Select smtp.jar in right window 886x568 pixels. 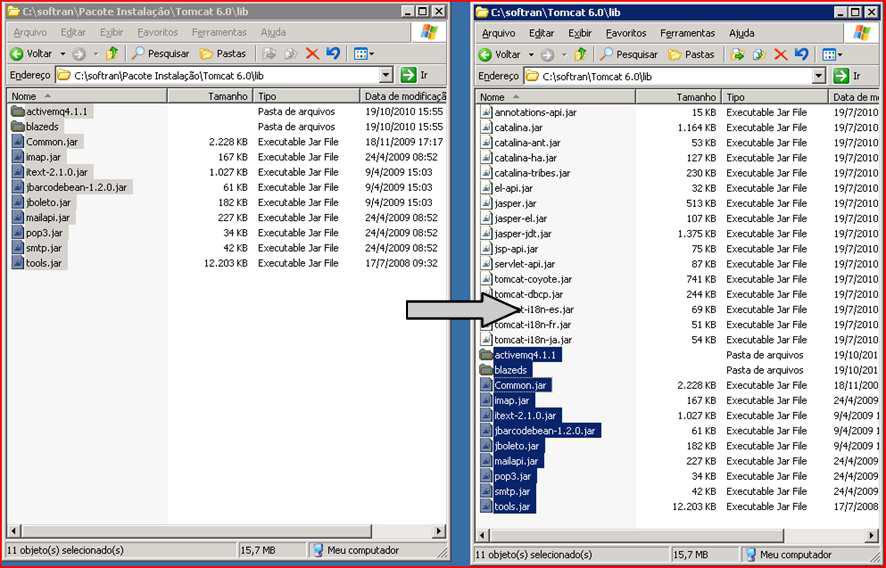pos(506,491)
